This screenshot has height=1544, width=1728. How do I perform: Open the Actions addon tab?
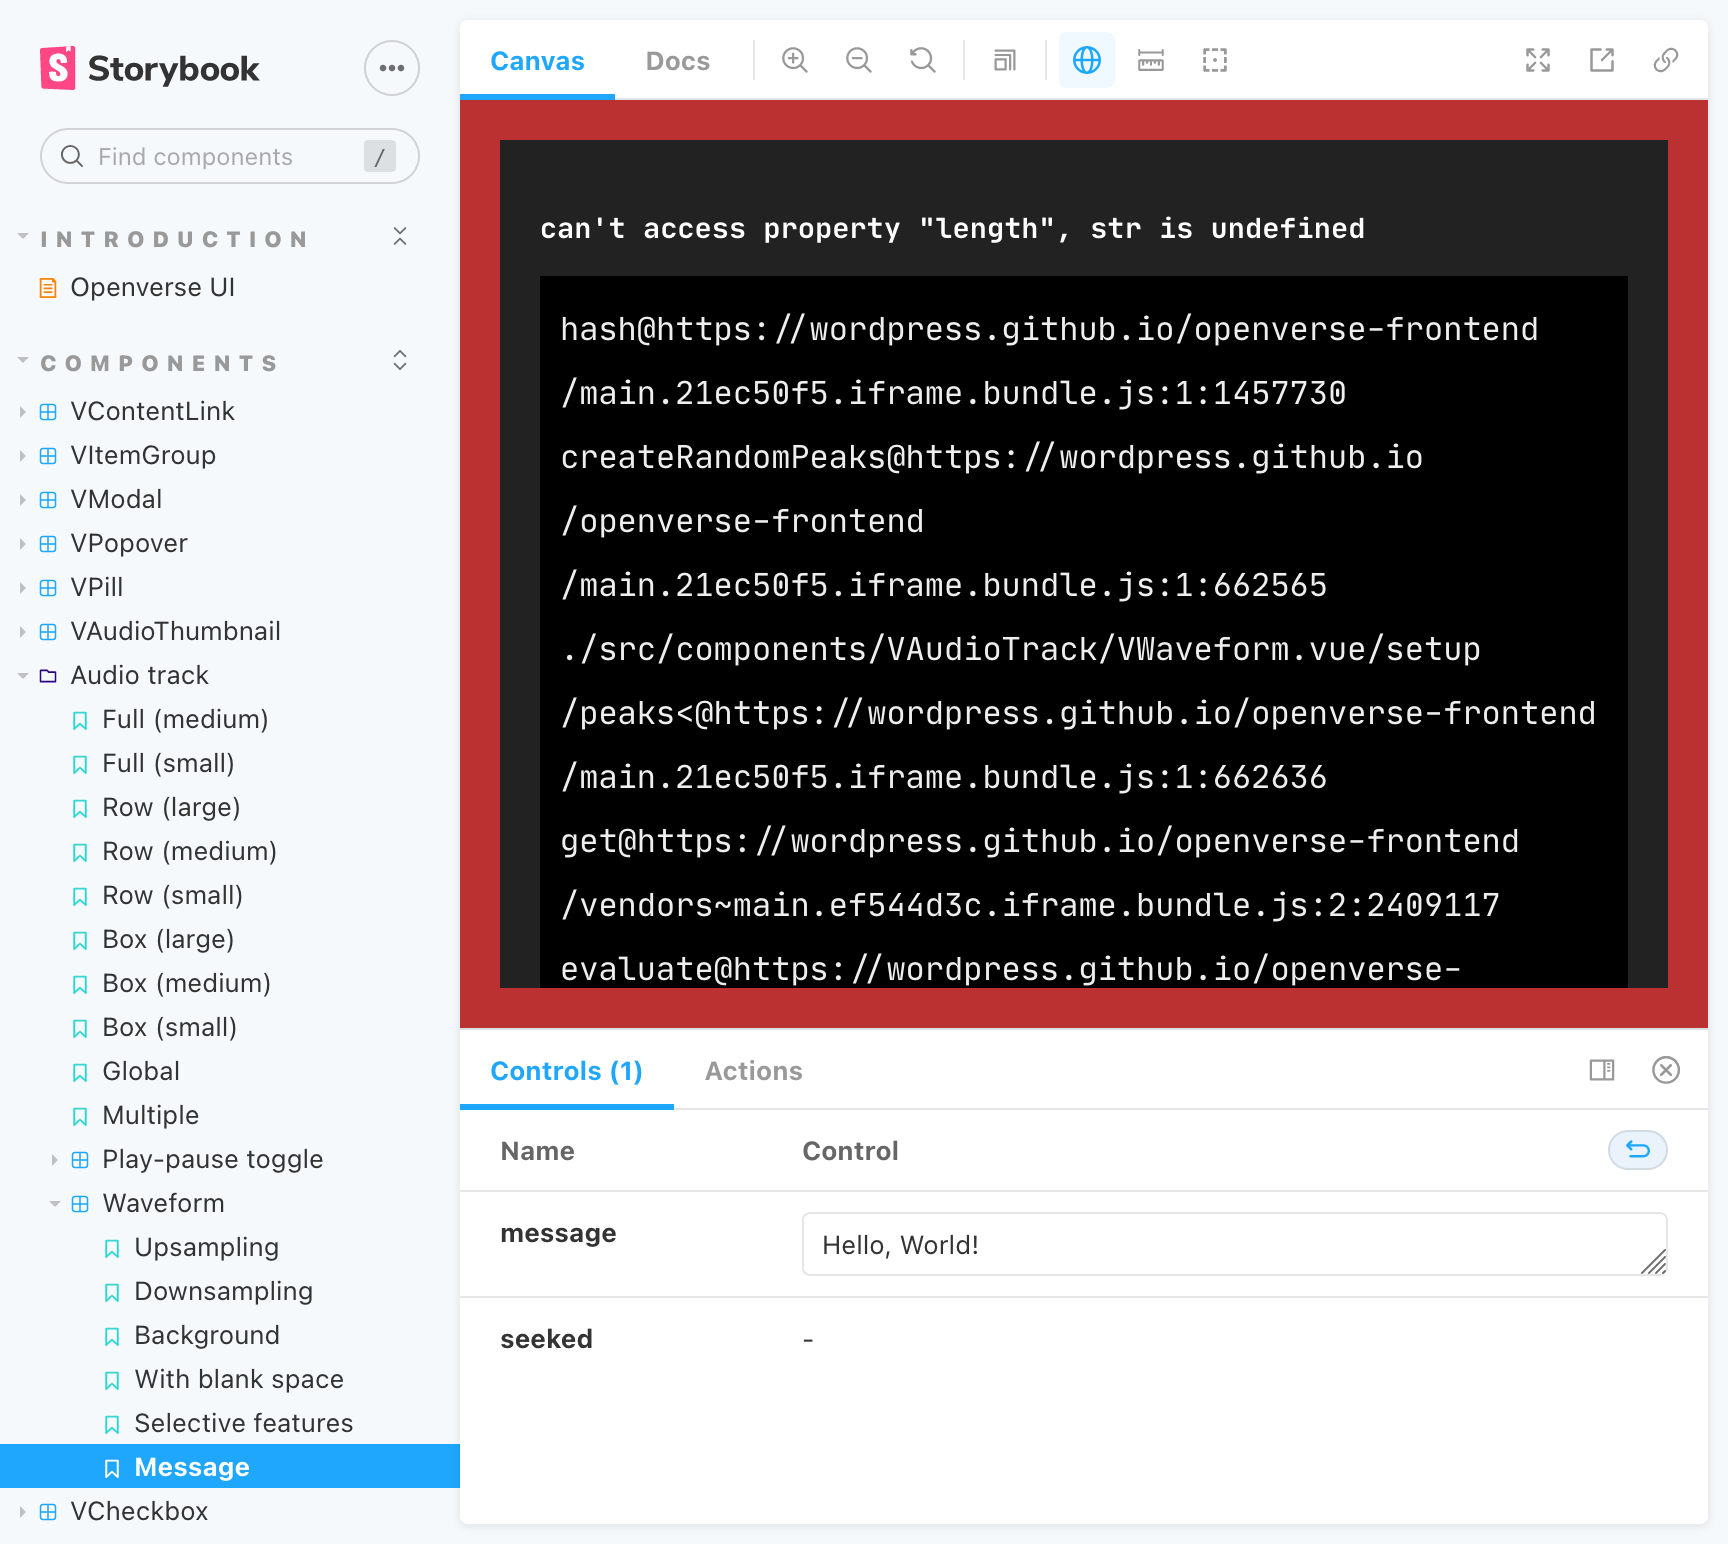point(754,1071)
